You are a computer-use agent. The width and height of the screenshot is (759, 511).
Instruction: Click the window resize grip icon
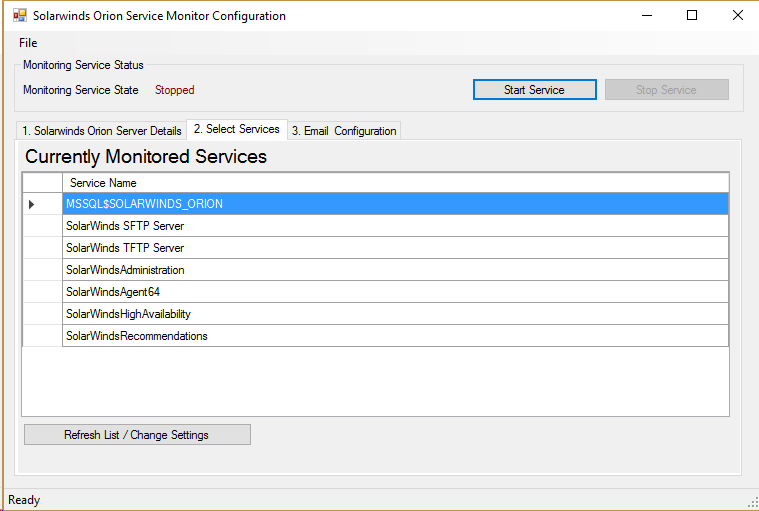click(753, 504)
